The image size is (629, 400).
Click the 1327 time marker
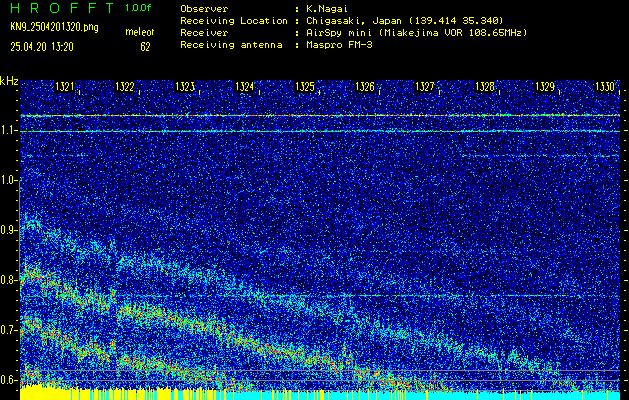425,87
